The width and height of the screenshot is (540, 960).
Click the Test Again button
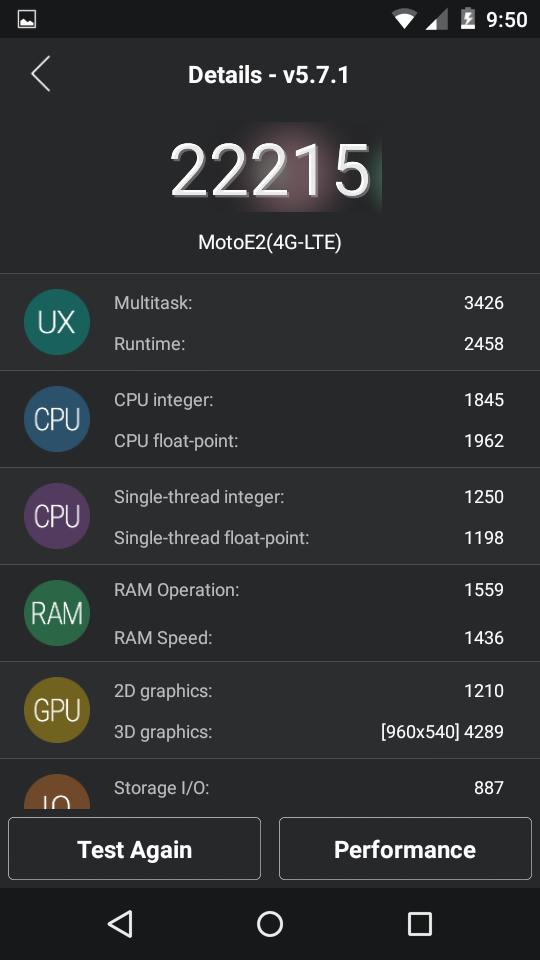click(135, 849)
